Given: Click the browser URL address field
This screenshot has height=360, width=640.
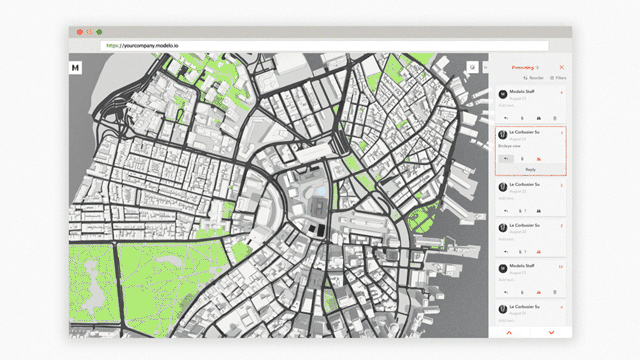Looking at the screenshot, I should (x=324, y=46).
